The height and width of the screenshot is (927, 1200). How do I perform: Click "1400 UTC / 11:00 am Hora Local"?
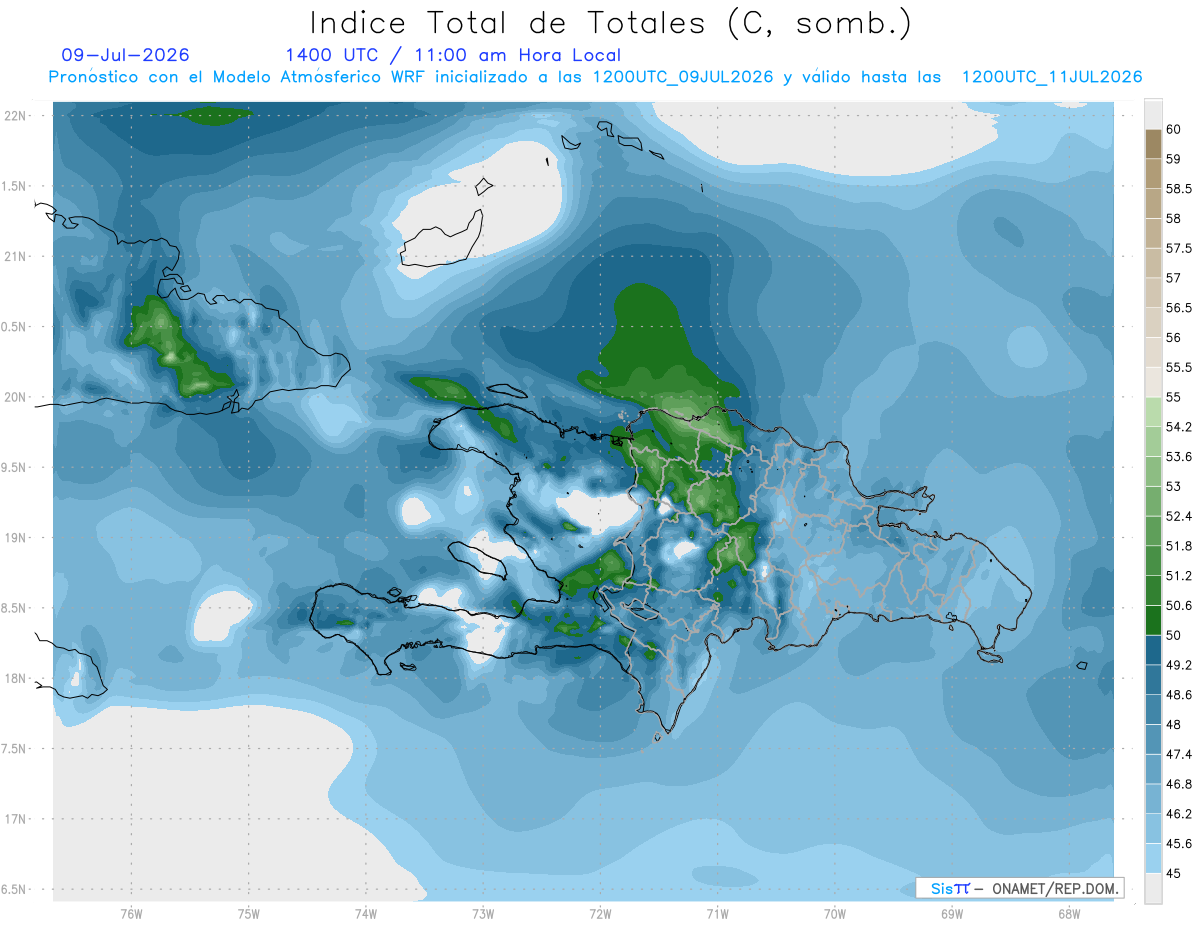(x=453, y=55)
